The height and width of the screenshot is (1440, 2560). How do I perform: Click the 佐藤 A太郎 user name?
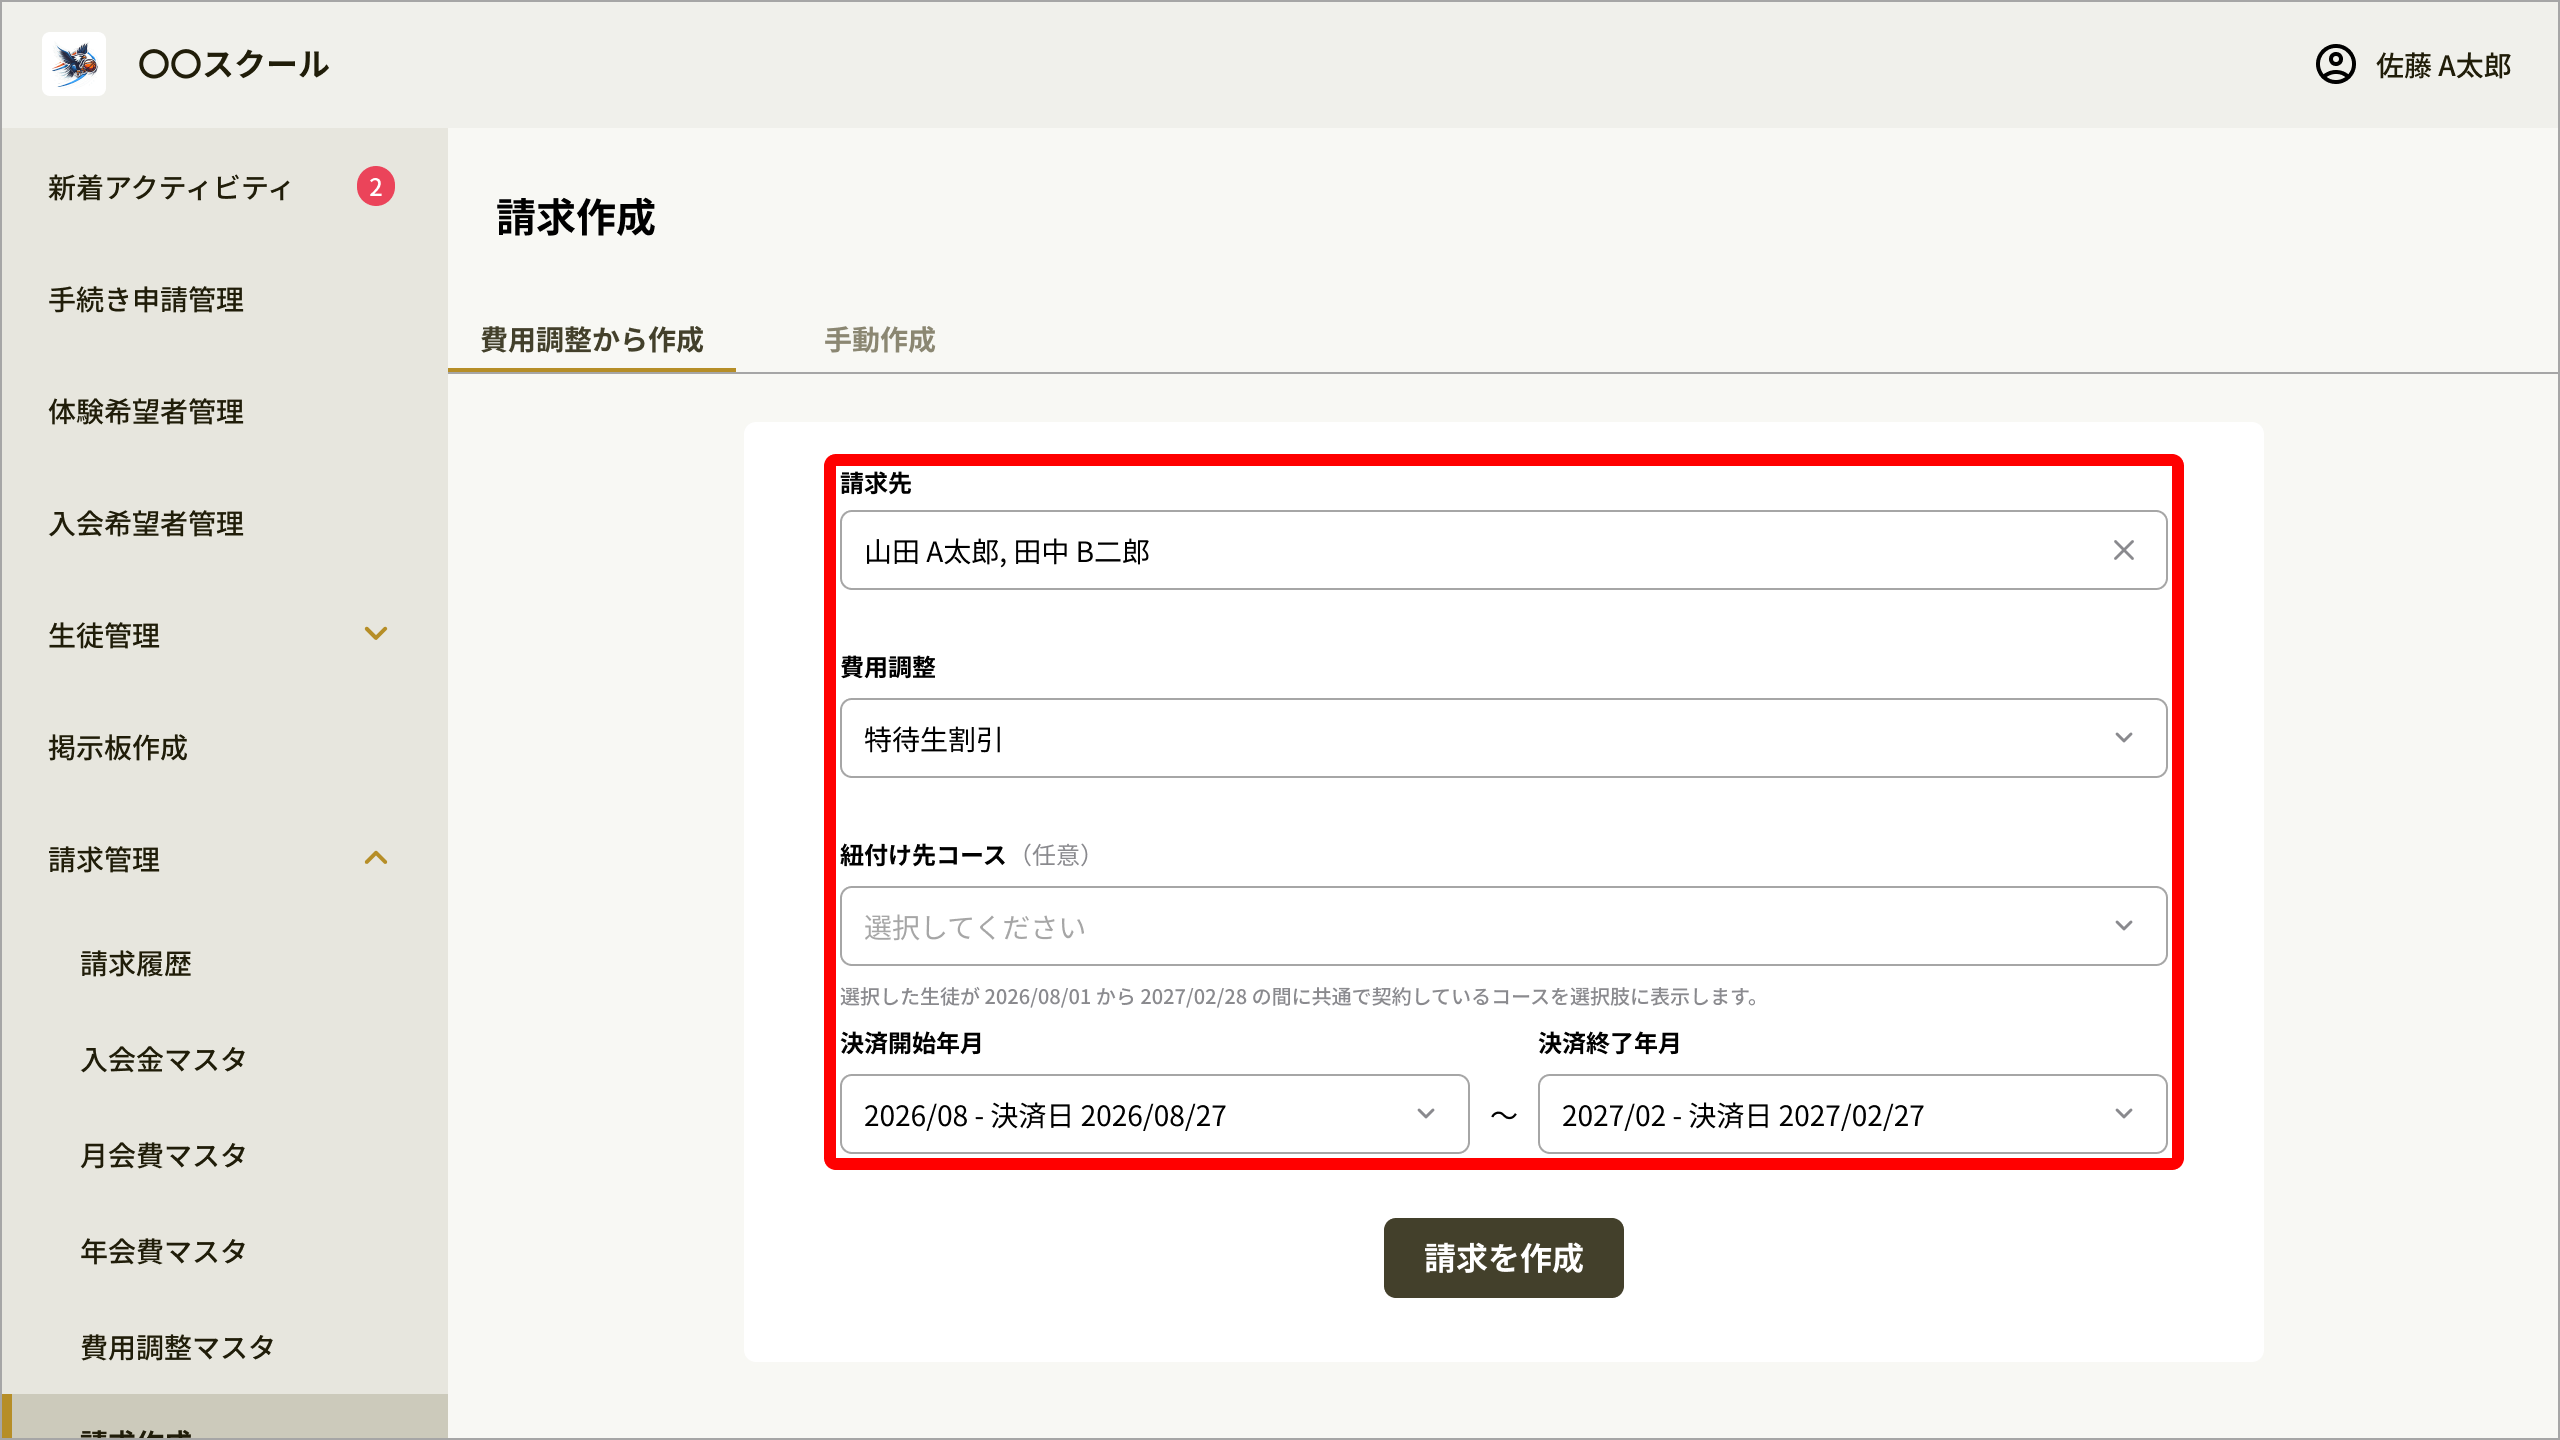[x=2444, y=66]
